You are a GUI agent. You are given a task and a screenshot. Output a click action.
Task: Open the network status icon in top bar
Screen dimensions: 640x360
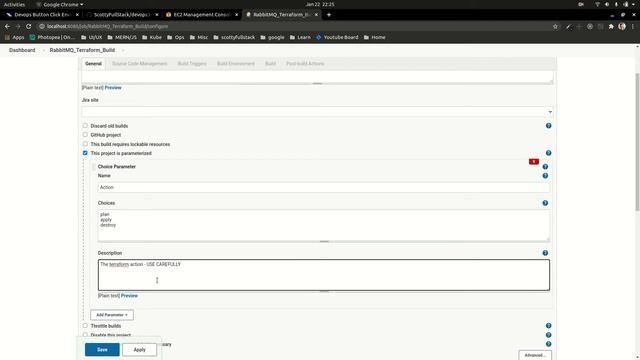pos(598,4)
